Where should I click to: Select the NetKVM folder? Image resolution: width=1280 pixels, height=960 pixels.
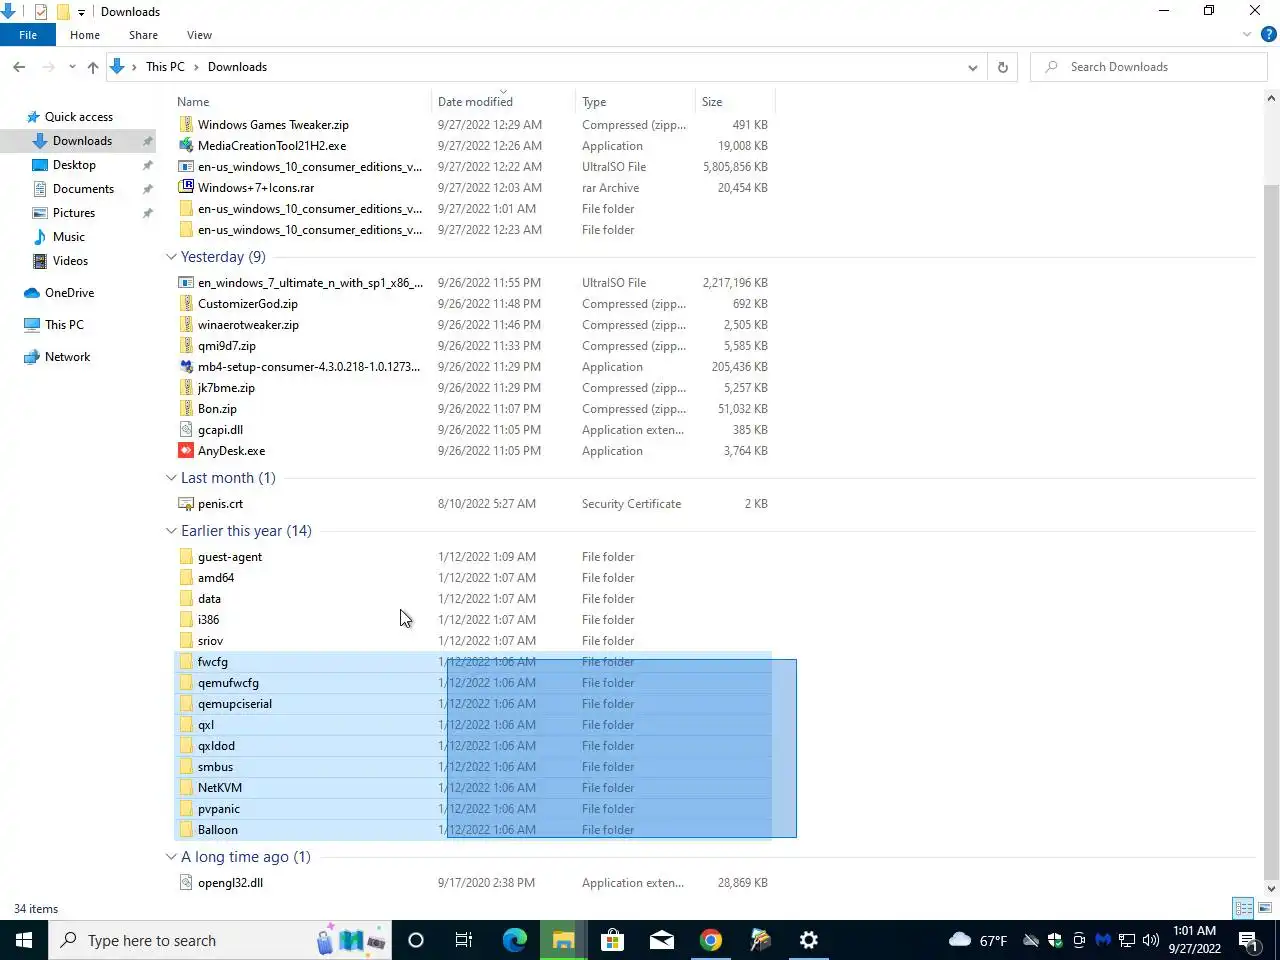click(x=220, y=788)
